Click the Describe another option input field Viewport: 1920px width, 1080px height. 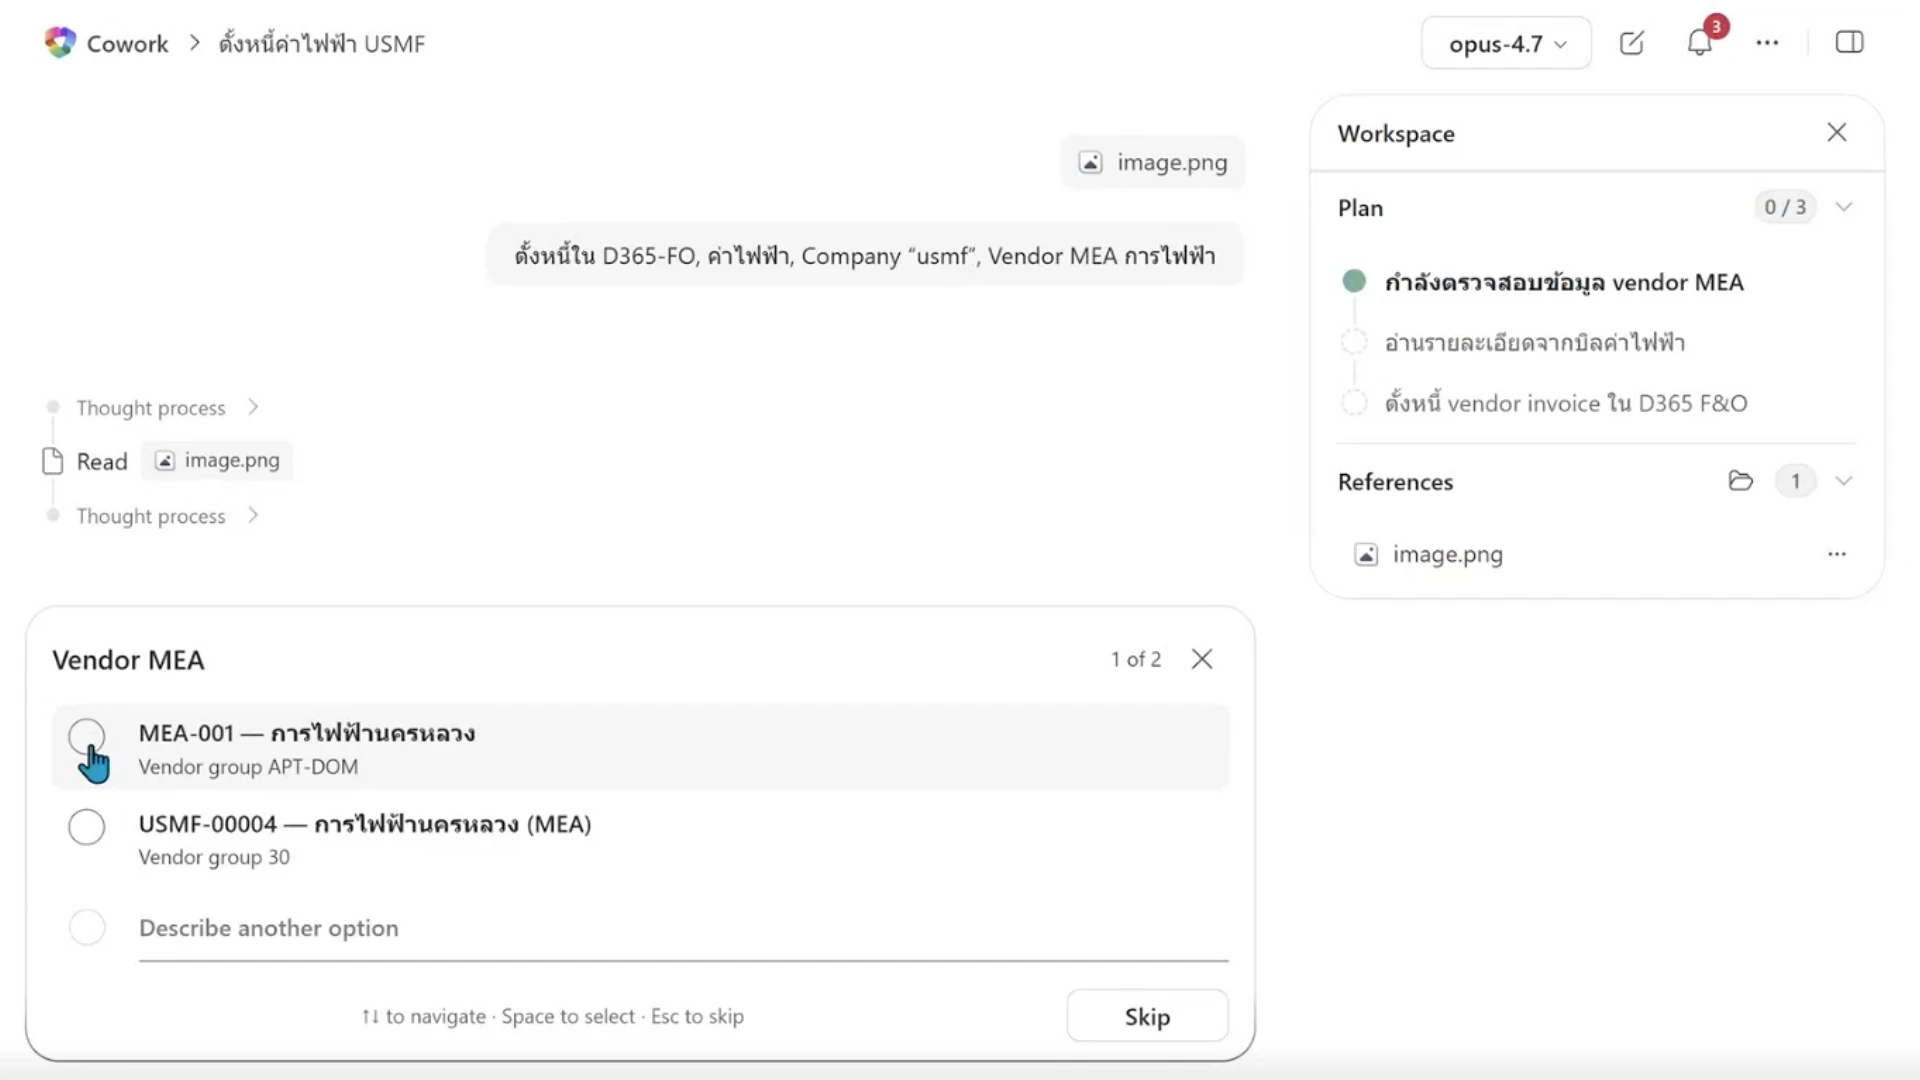click(x=683, y=929)
